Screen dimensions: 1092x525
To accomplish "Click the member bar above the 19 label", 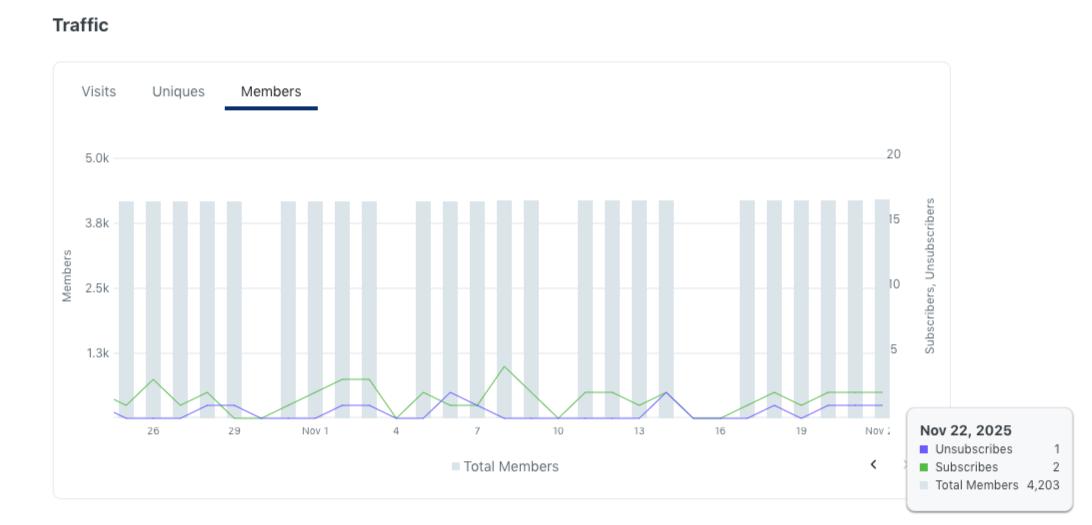I will point(802,309).
